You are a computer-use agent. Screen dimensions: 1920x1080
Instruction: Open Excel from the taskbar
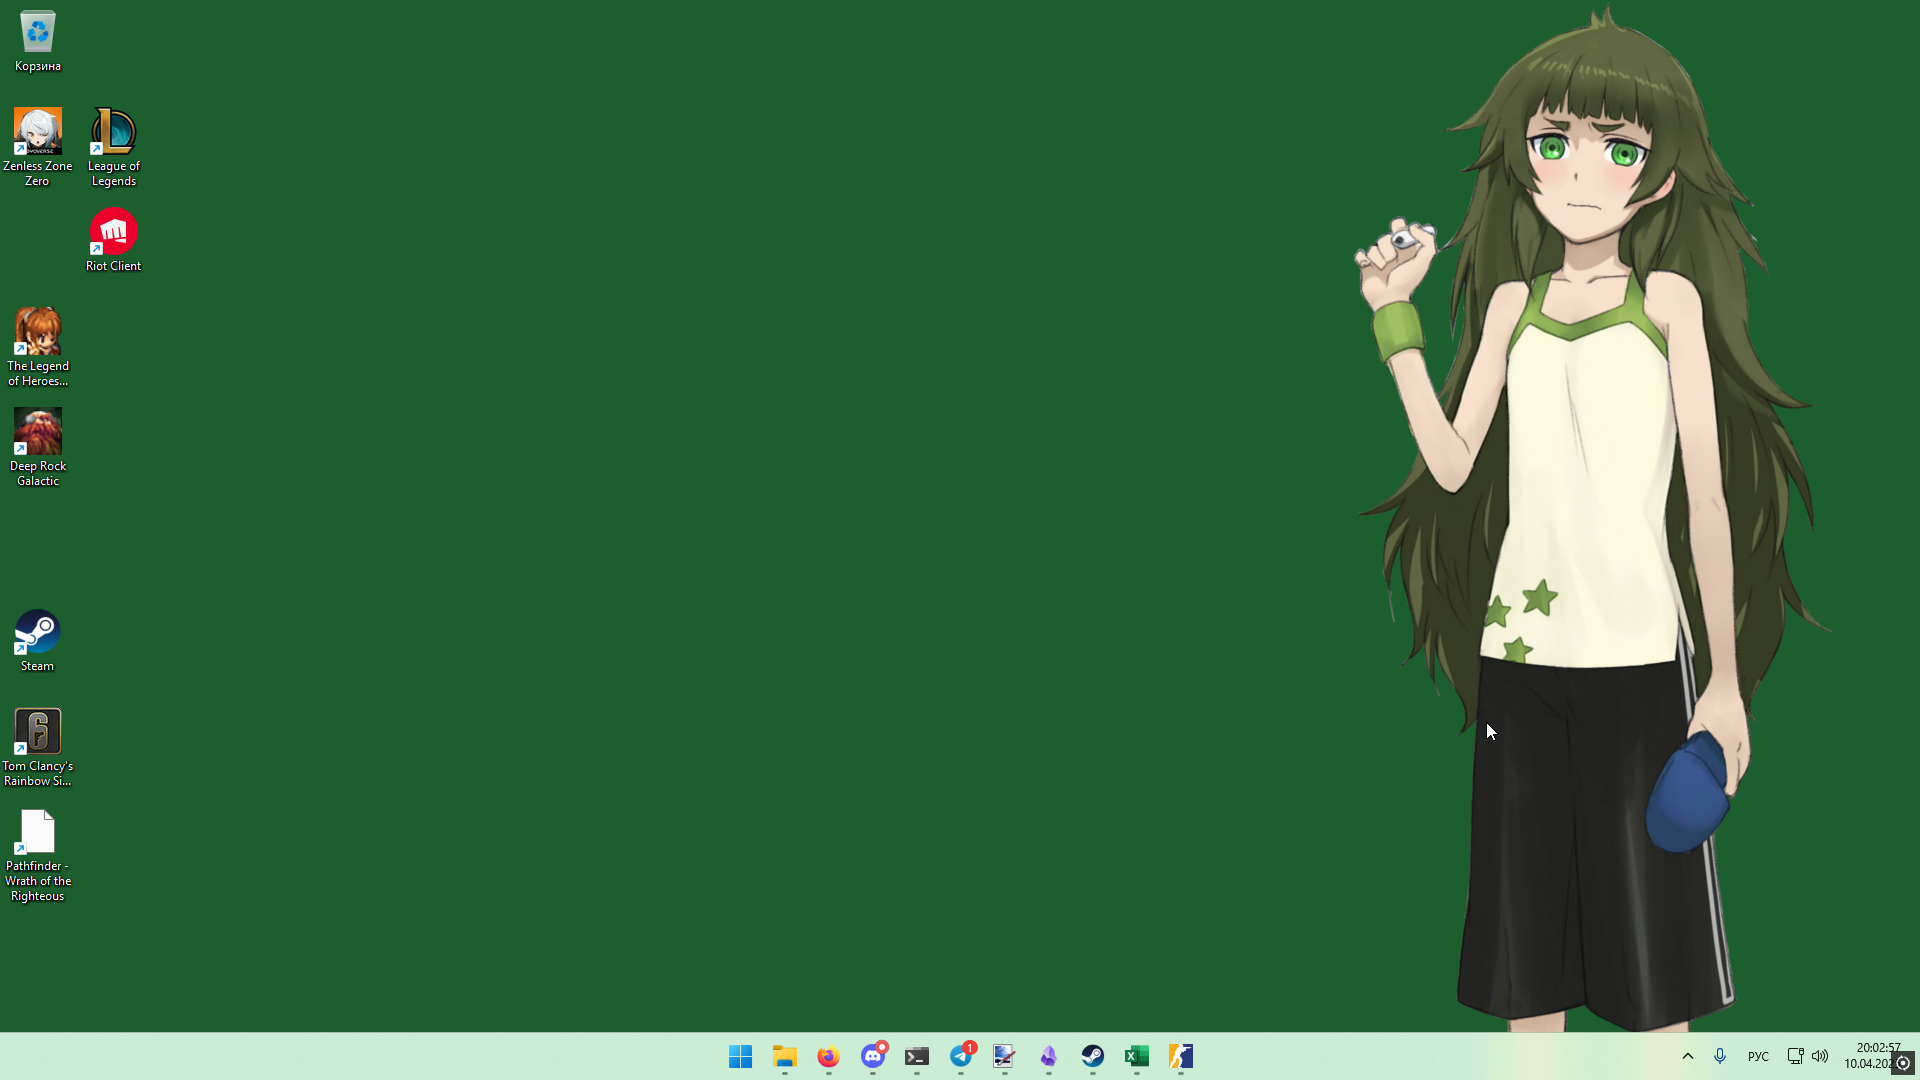pyautogui.click(x=1137, y=1056)
